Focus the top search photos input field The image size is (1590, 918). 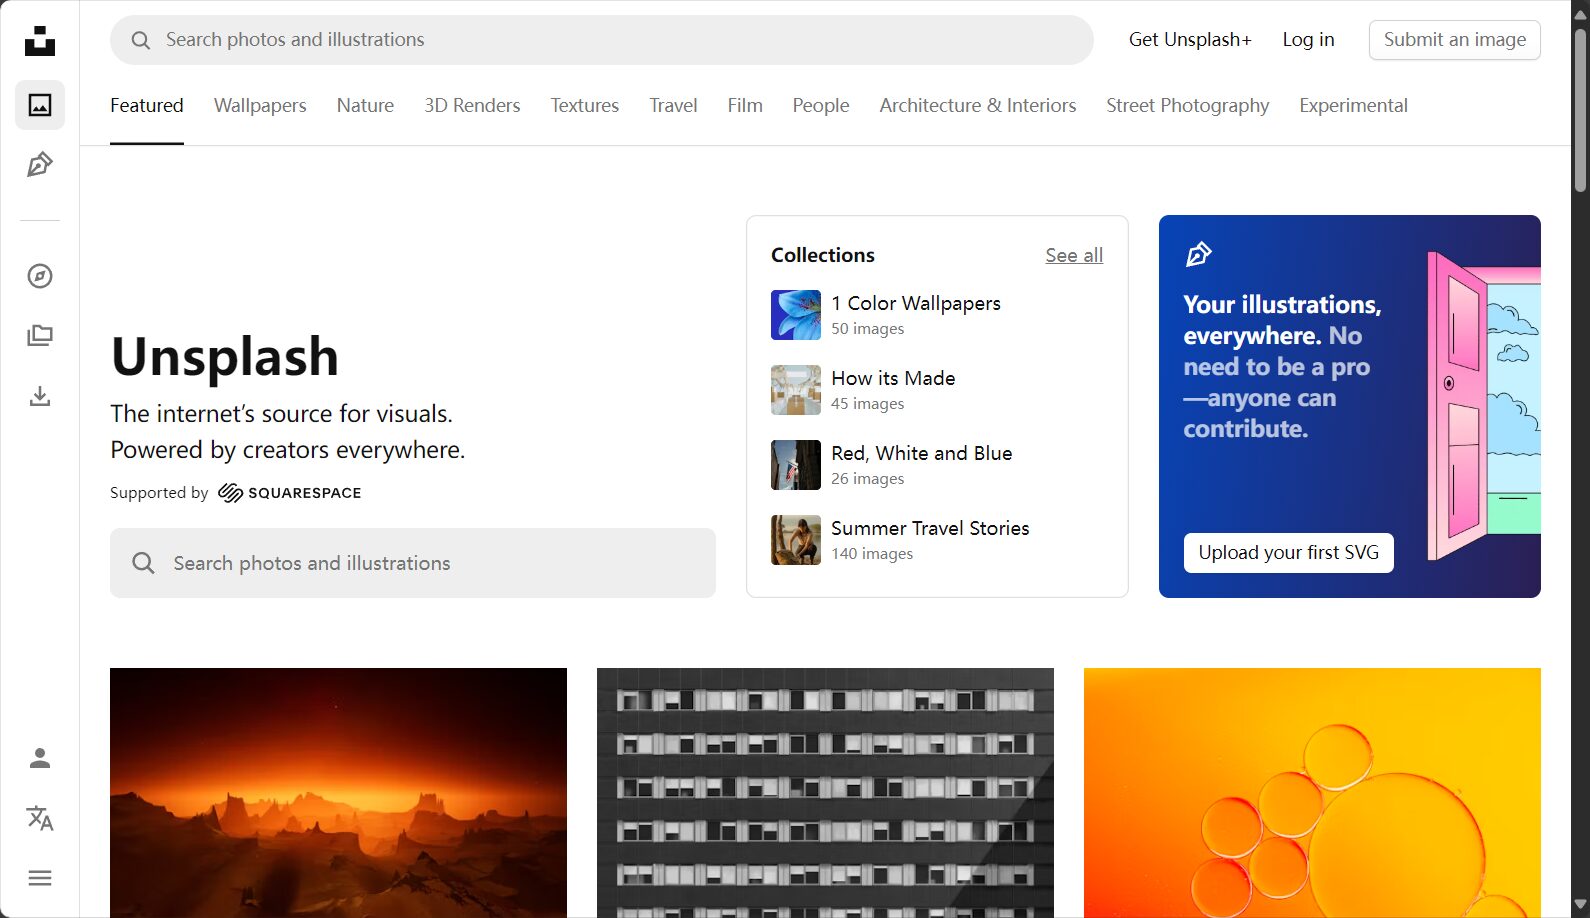(602, 40)
